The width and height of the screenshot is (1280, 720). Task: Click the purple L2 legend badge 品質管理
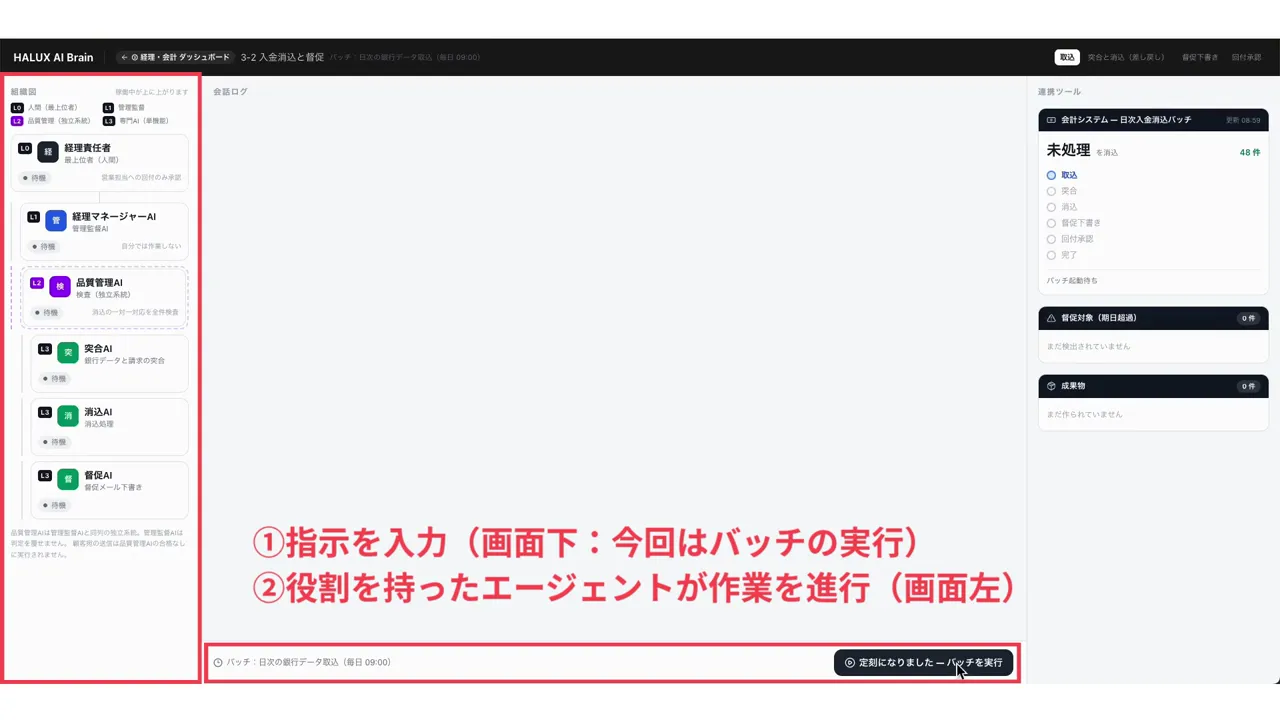[x=17, y=121]
